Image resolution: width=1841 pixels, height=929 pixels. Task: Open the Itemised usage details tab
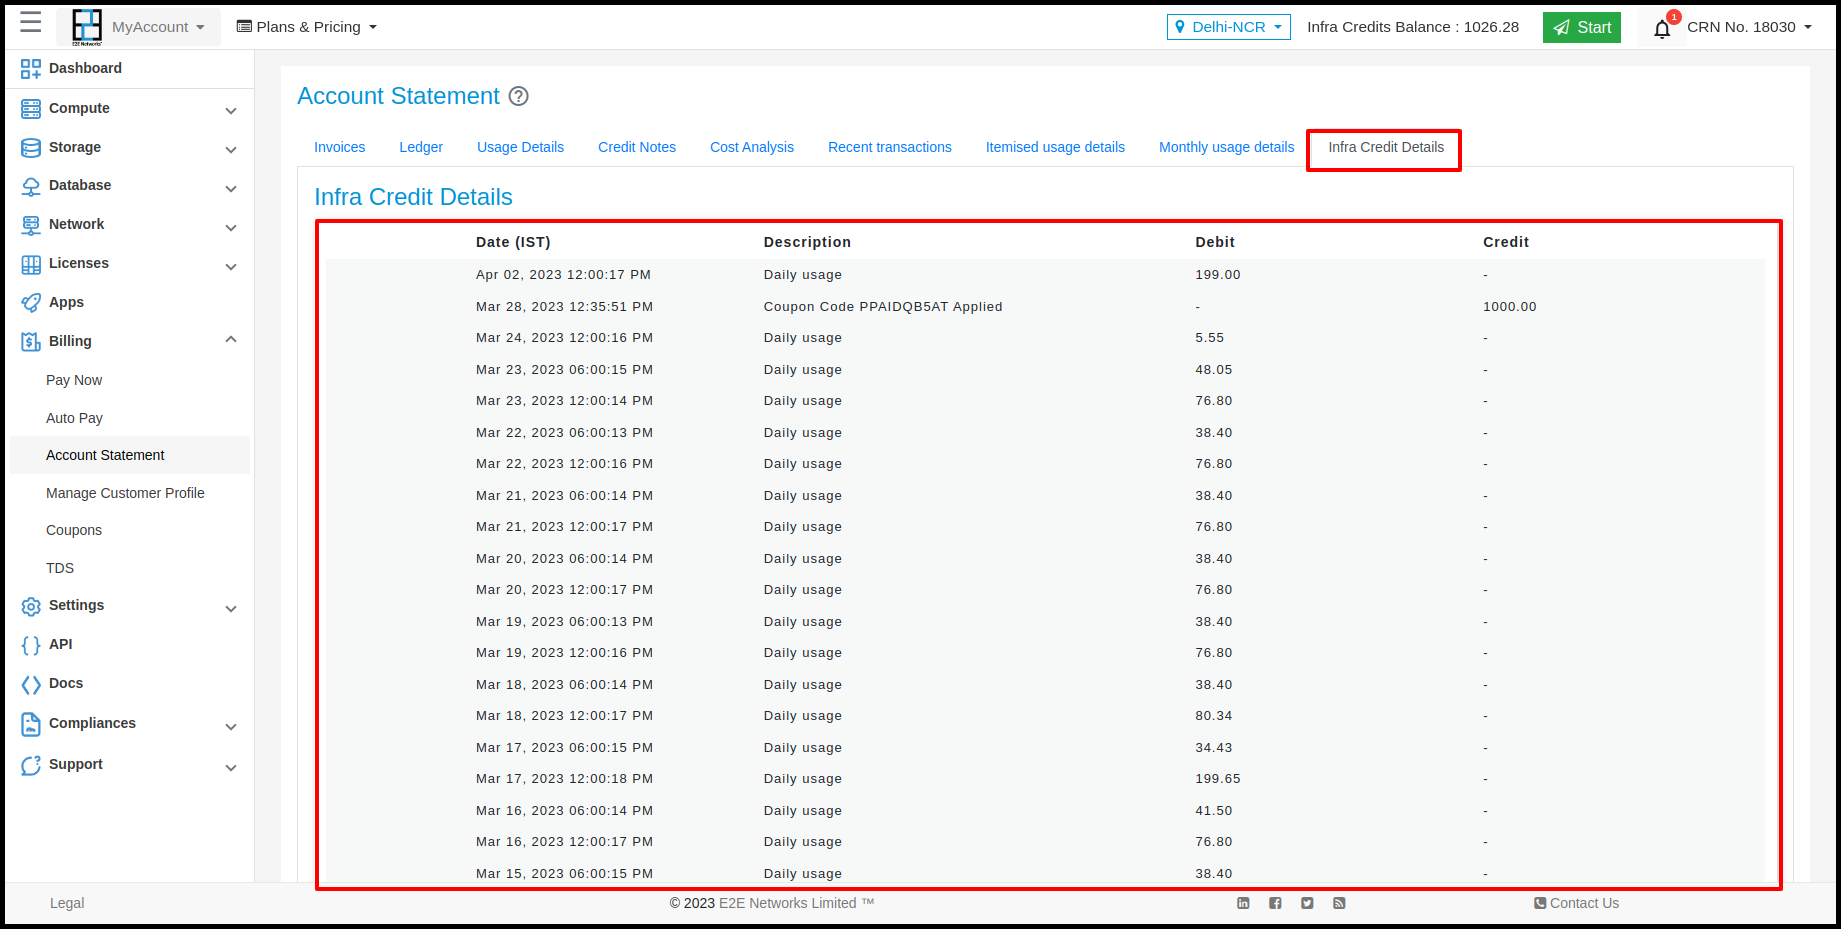pyautogui.click(x=1055, y=147)
